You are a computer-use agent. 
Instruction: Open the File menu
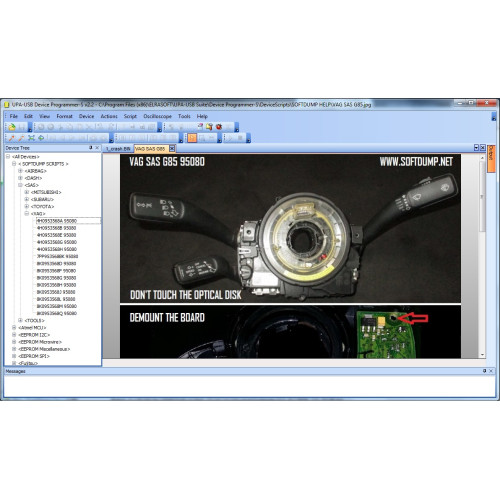(14, 116)
